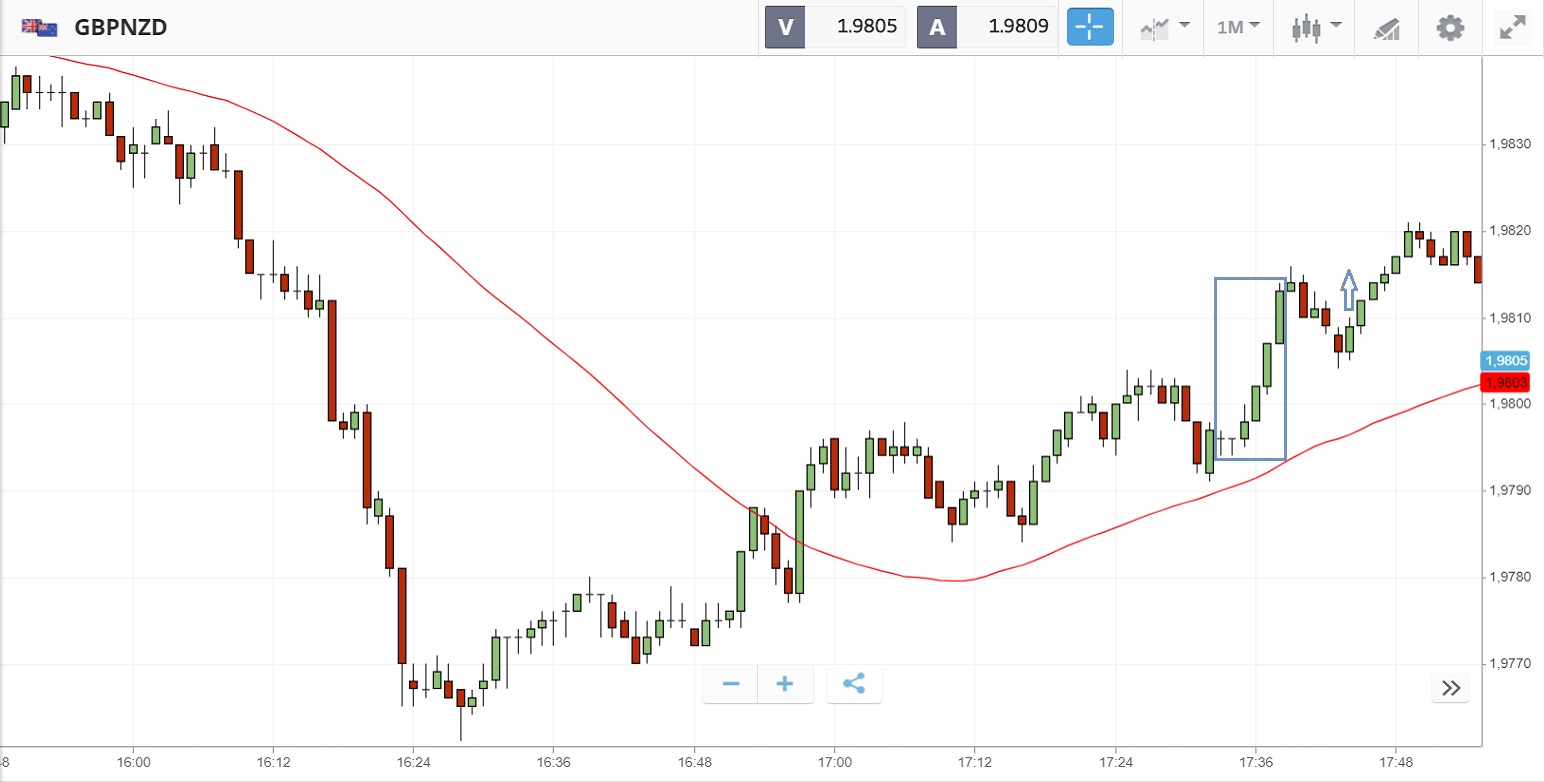Click the GBPNZD symbol title
Viewport: 1544px width, 782px height.
[x=120, y=27]
